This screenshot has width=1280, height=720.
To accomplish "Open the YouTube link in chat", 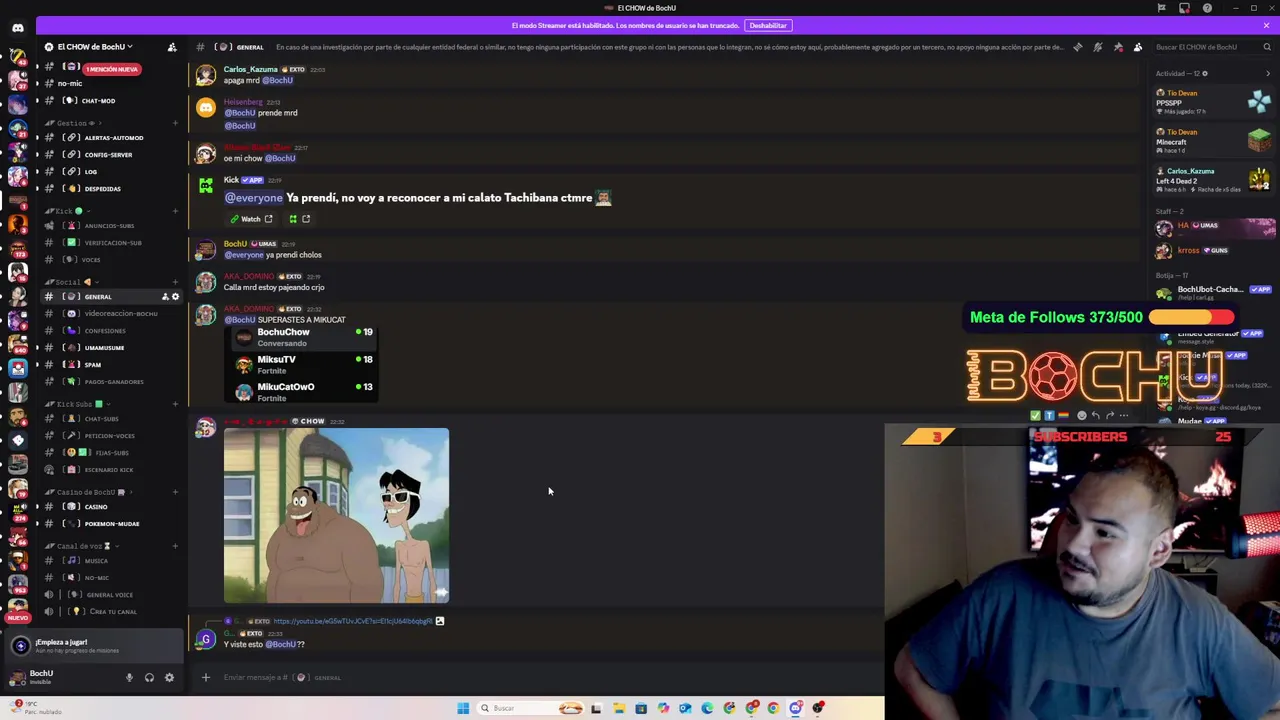I will (353, 621).
